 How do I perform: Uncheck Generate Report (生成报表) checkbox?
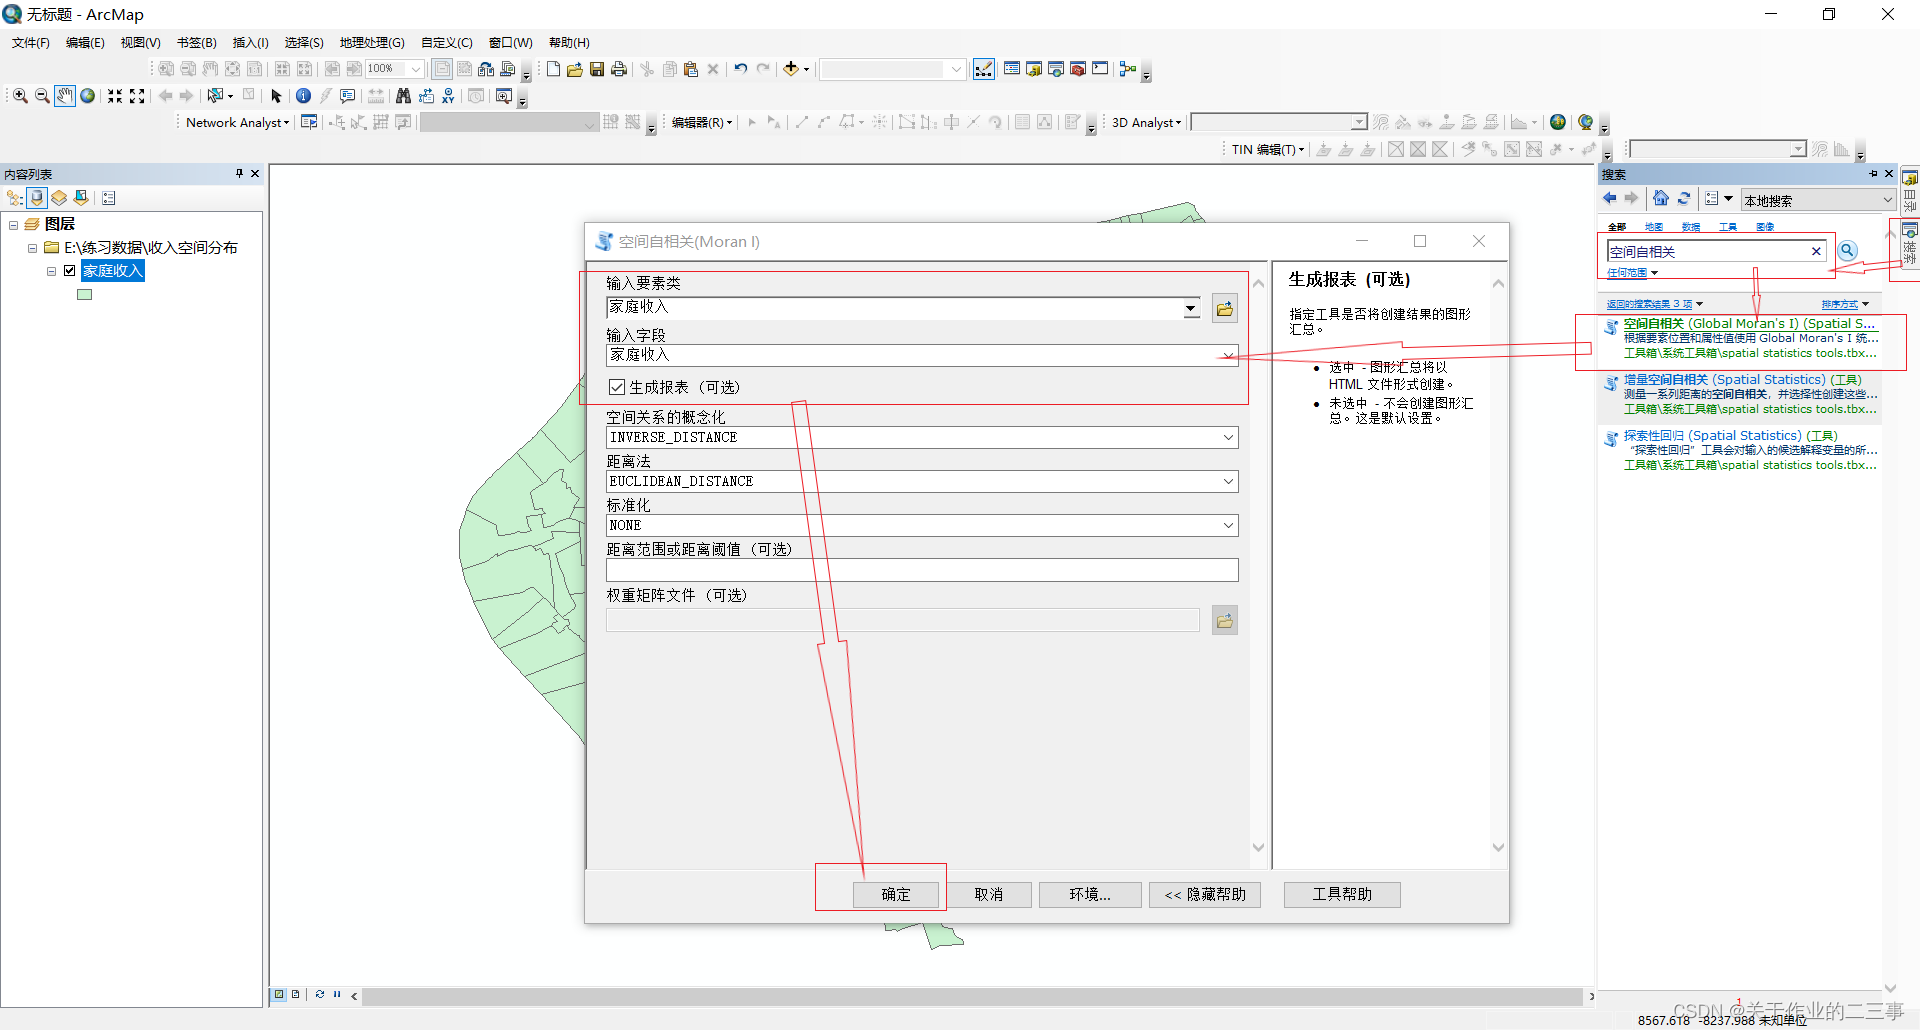coord(617,387)
